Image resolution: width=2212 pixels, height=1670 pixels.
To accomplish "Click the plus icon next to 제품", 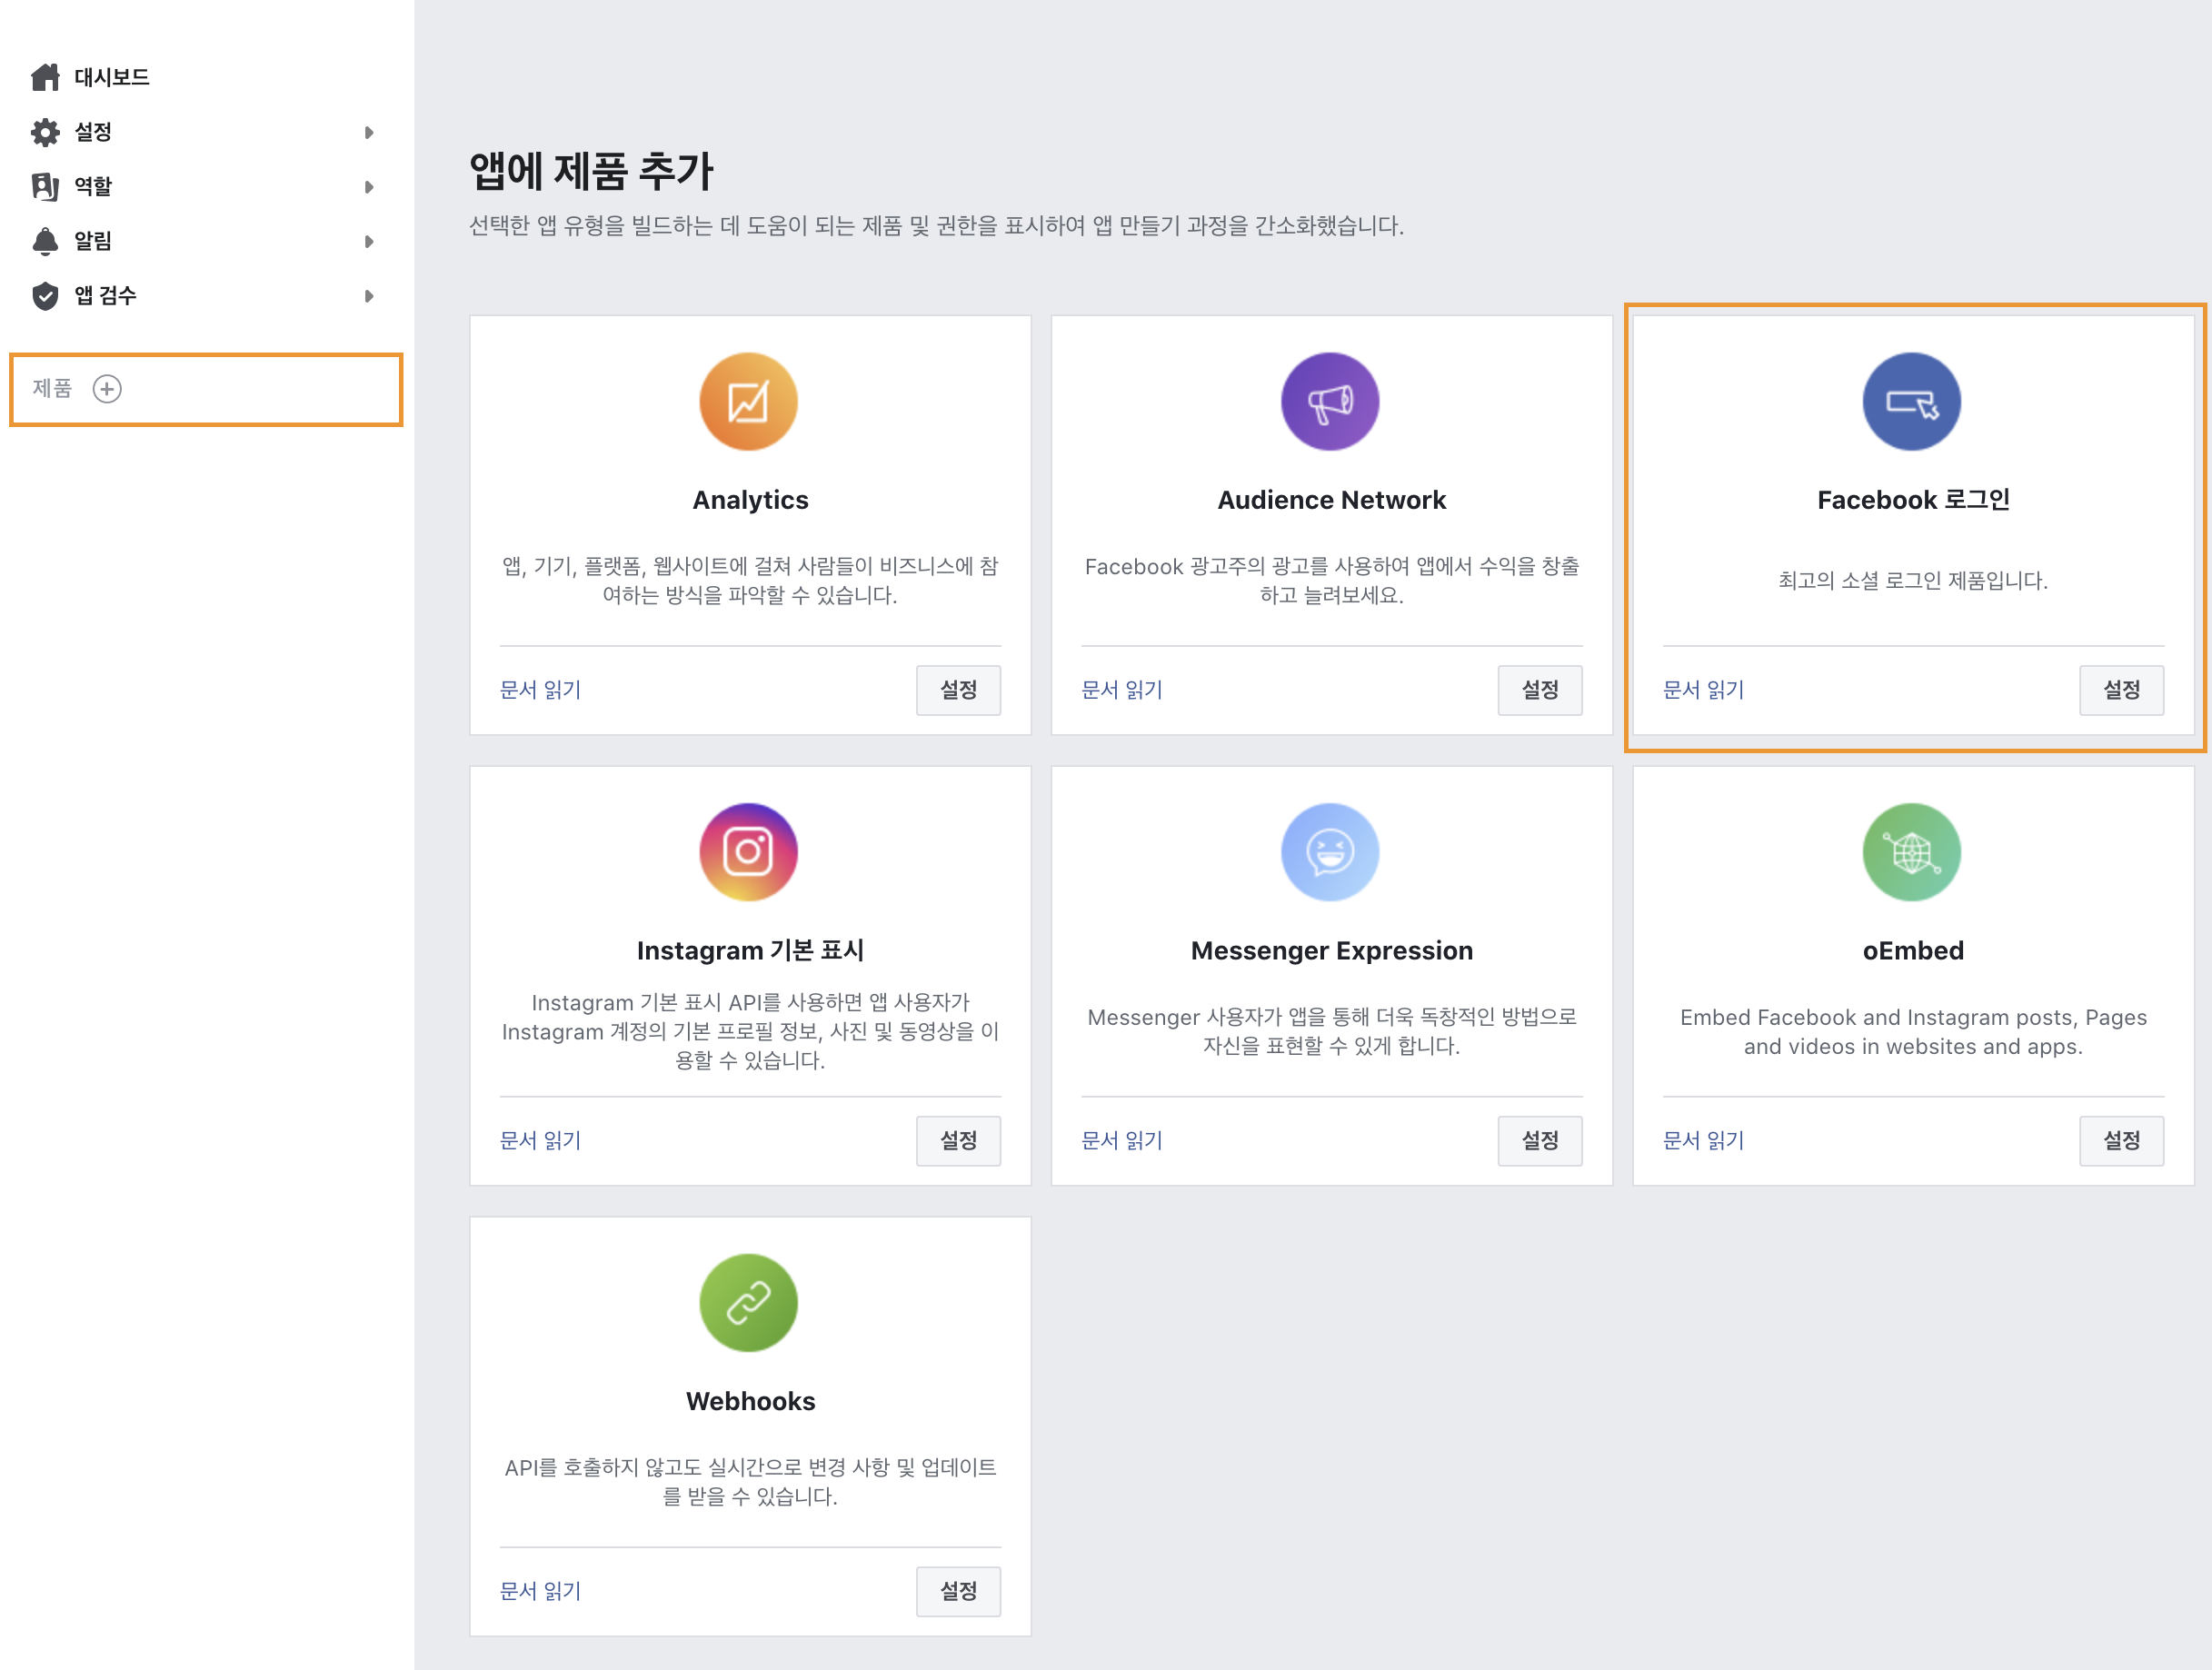I will click(x=107, y=389).
